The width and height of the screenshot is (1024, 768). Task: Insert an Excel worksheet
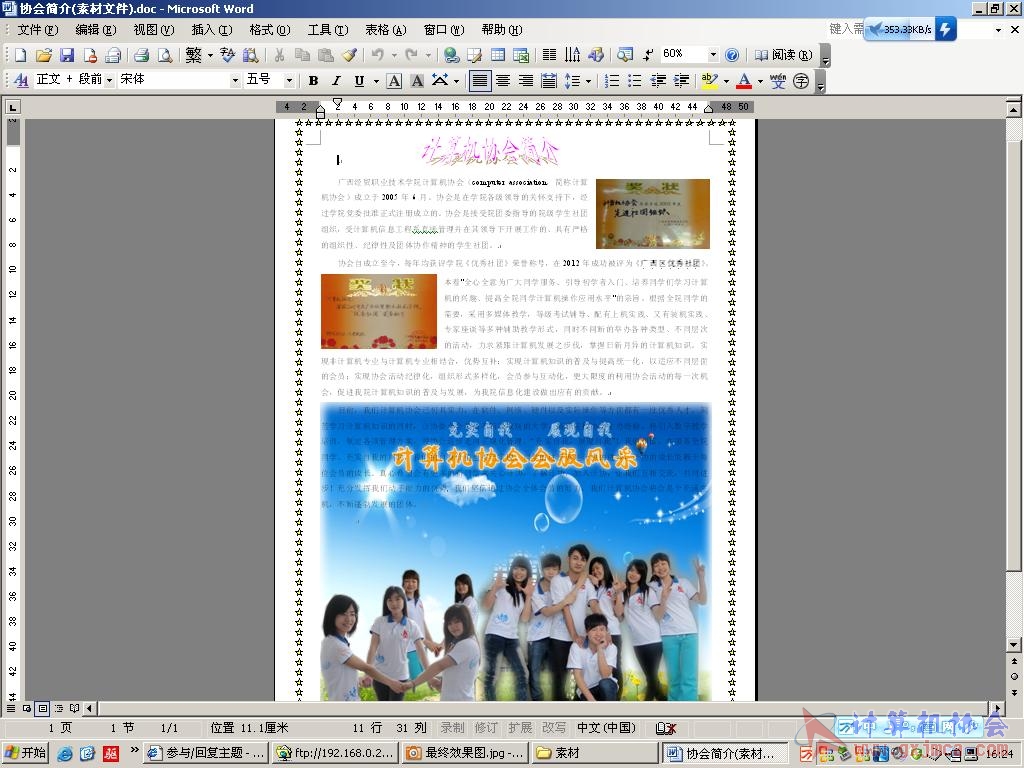pos(521,56)
